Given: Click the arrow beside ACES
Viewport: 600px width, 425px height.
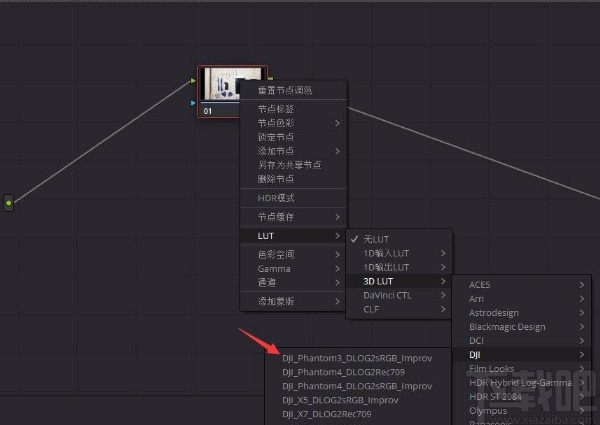Looking at the screenshot, I should click(582, 285).
